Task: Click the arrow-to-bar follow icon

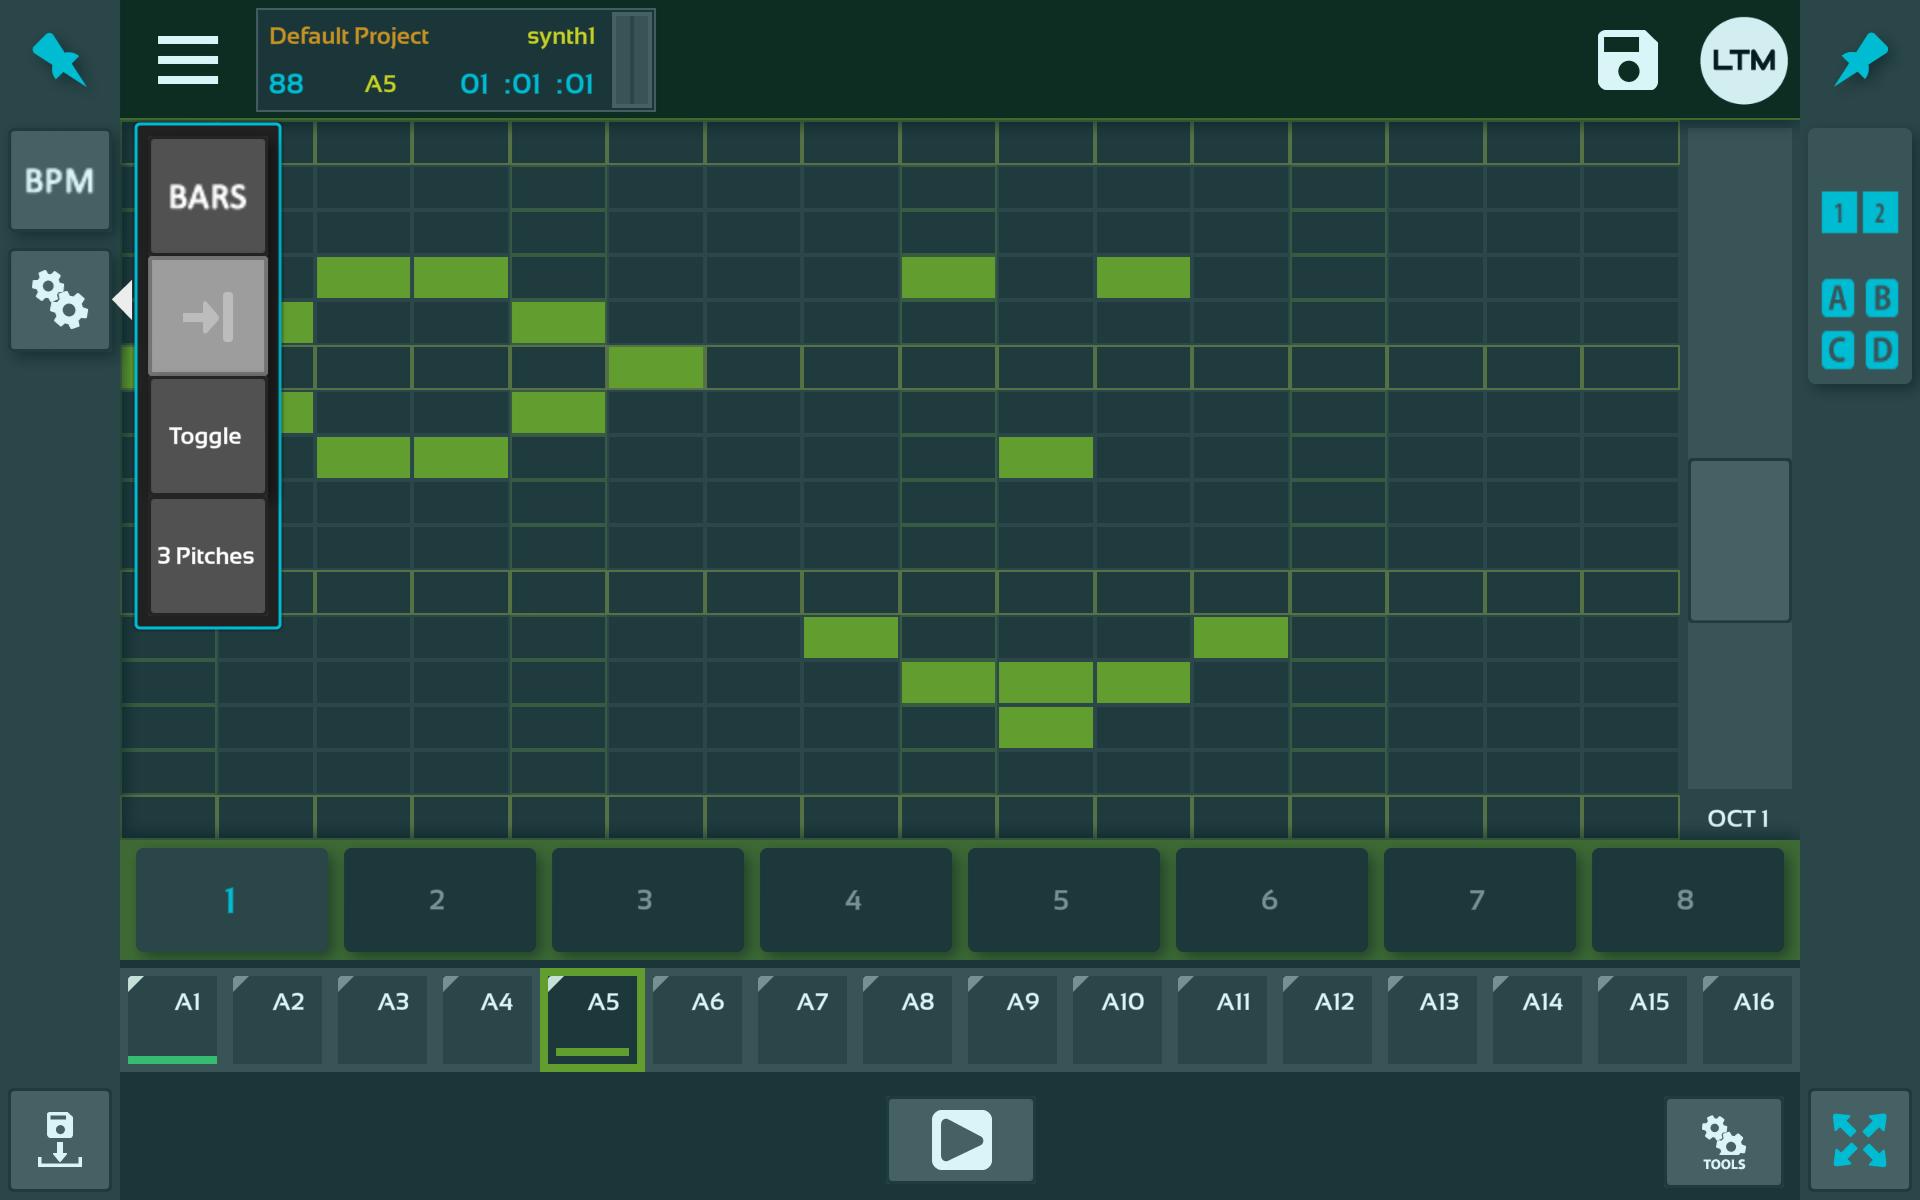Action: 208,316
